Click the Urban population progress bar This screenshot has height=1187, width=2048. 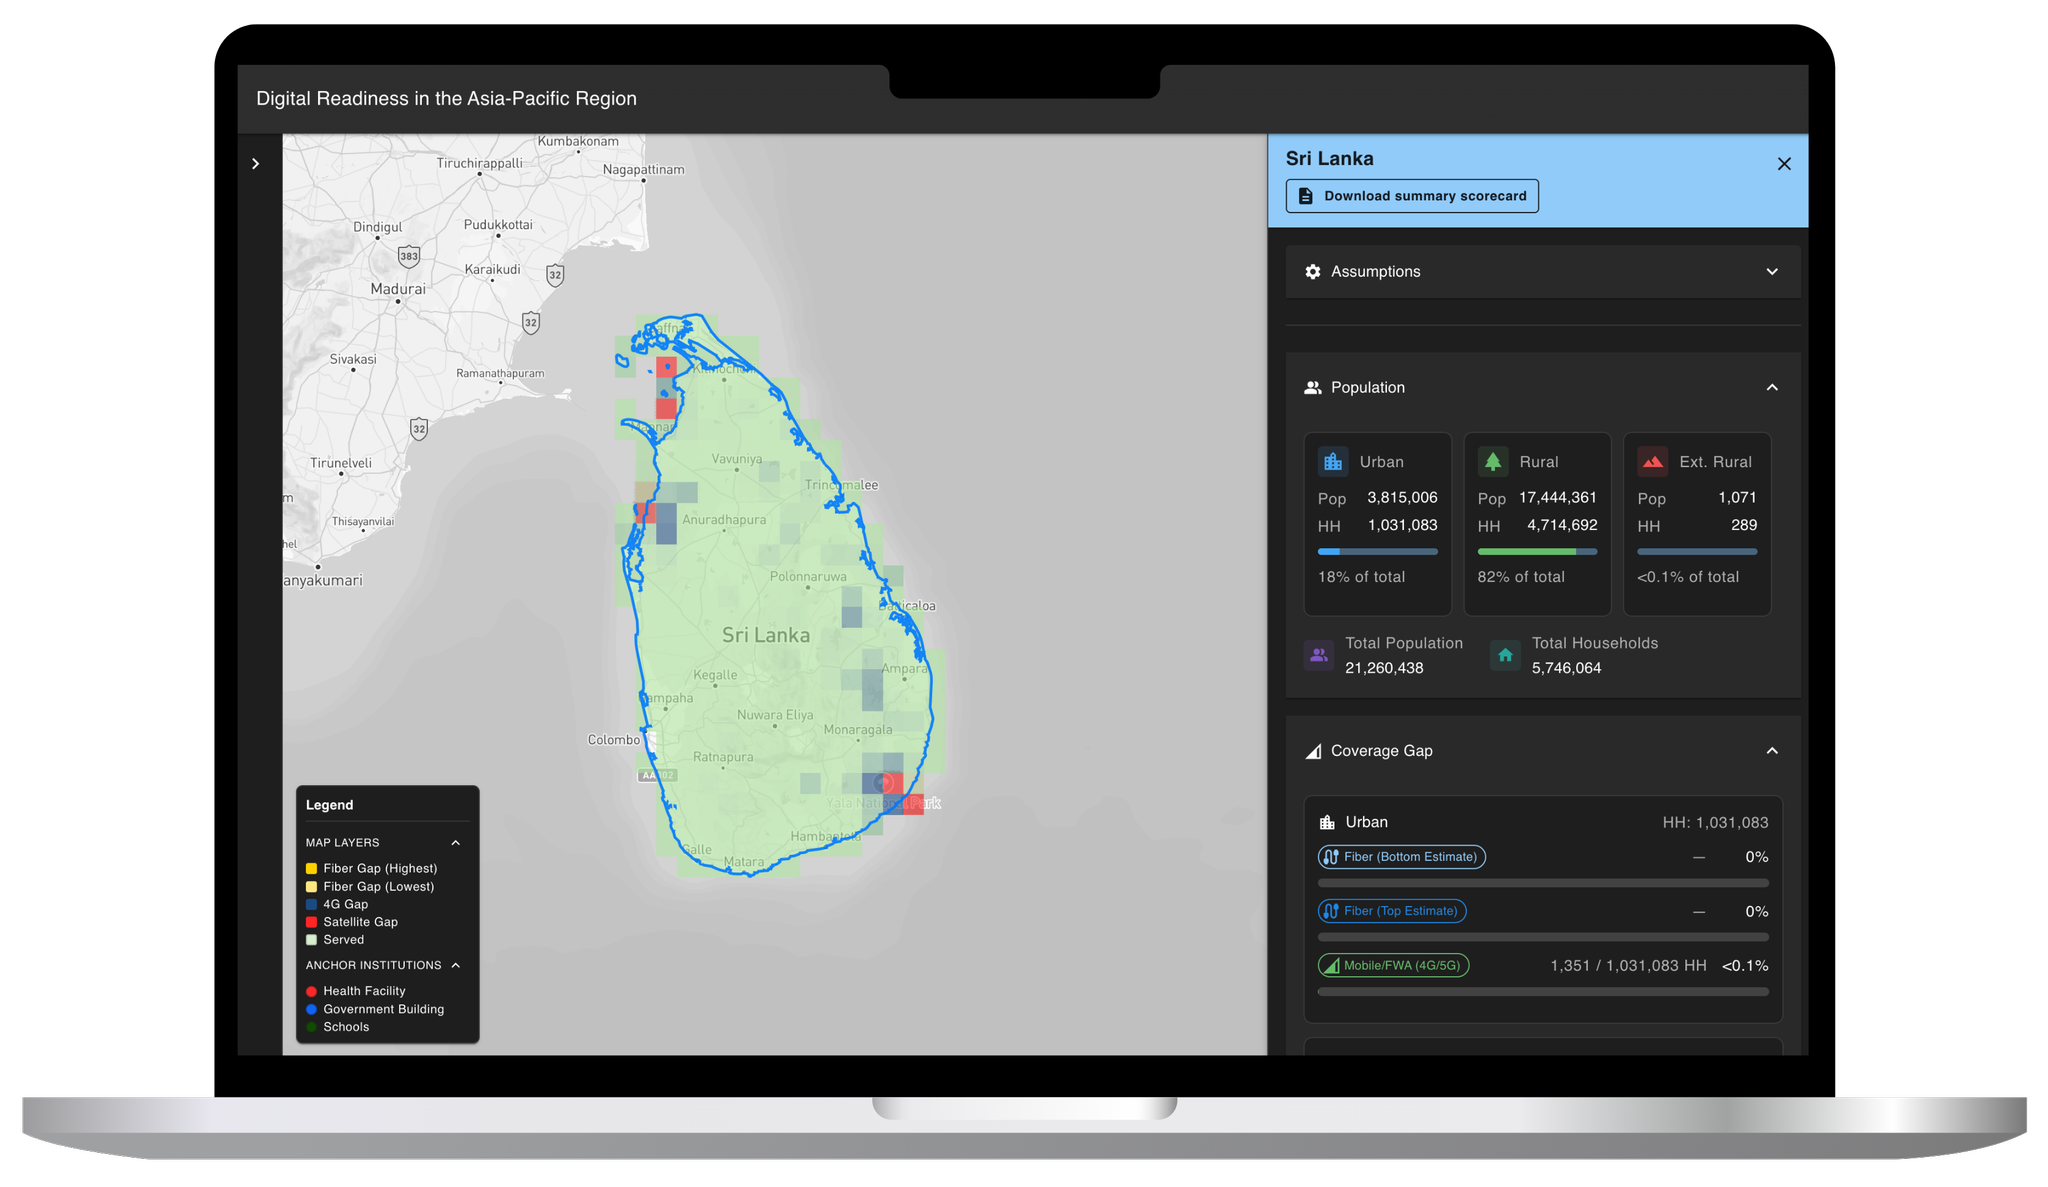(x=1377, y=551)
